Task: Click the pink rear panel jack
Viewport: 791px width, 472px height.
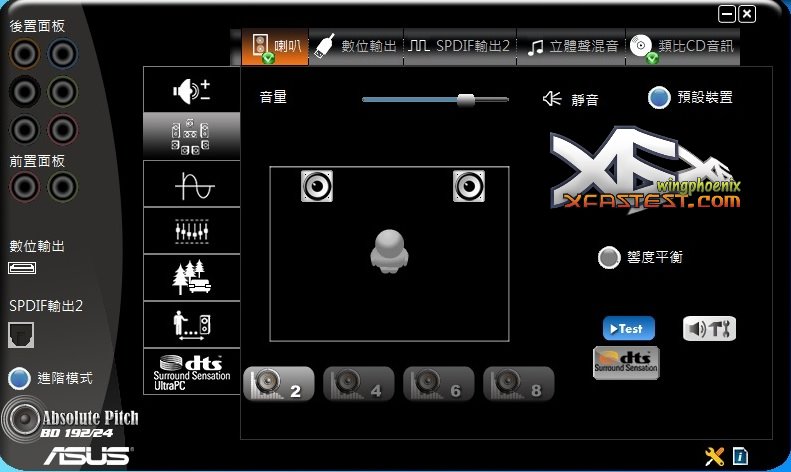Action: pyautogui.click(x=63, y=130)
